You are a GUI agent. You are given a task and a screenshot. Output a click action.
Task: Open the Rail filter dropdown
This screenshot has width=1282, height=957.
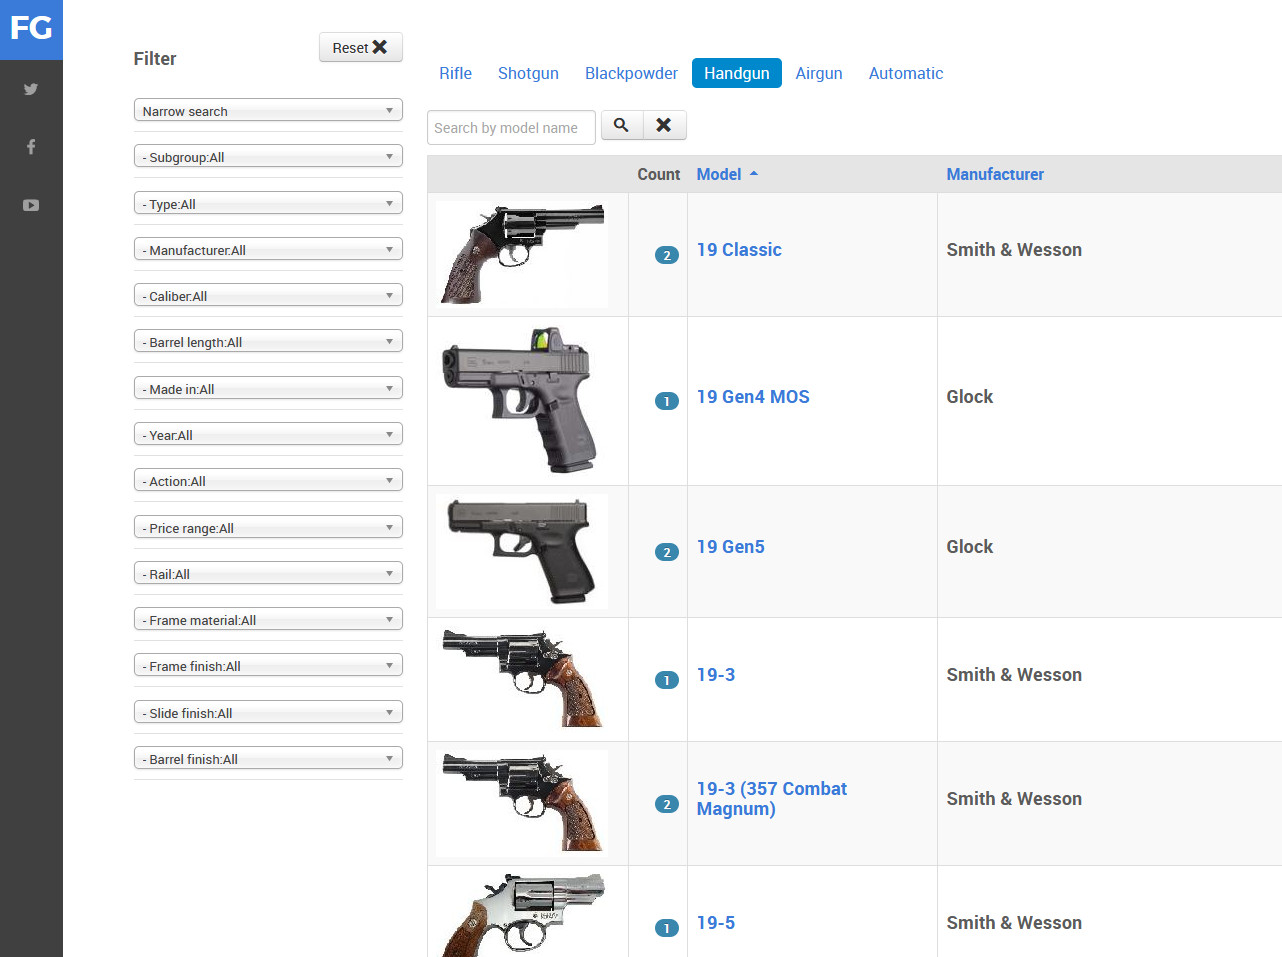tap(268, 573)
